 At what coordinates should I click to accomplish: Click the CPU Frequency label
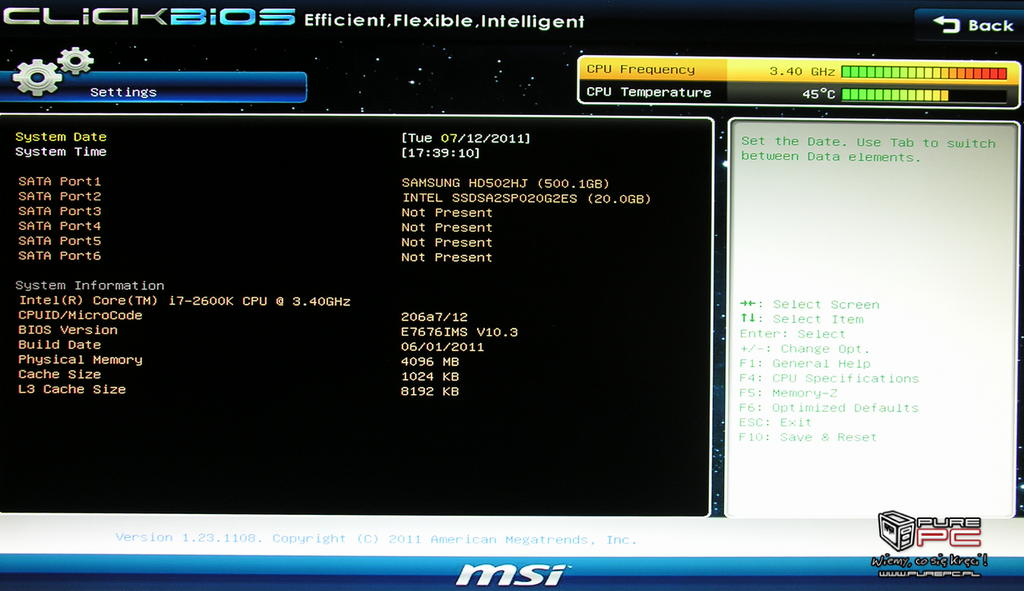(640, 69)
